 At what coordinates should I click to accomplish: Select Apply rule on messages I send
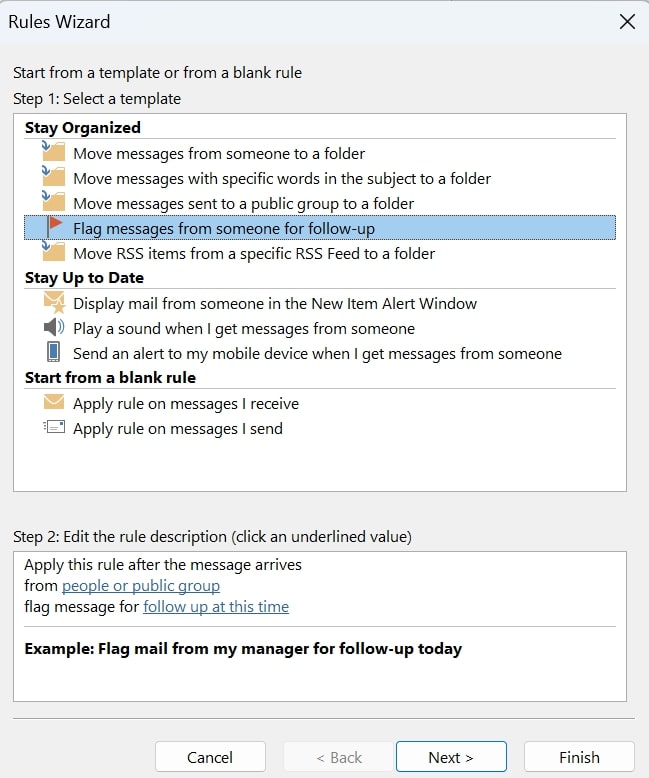(x=178, y=429)
